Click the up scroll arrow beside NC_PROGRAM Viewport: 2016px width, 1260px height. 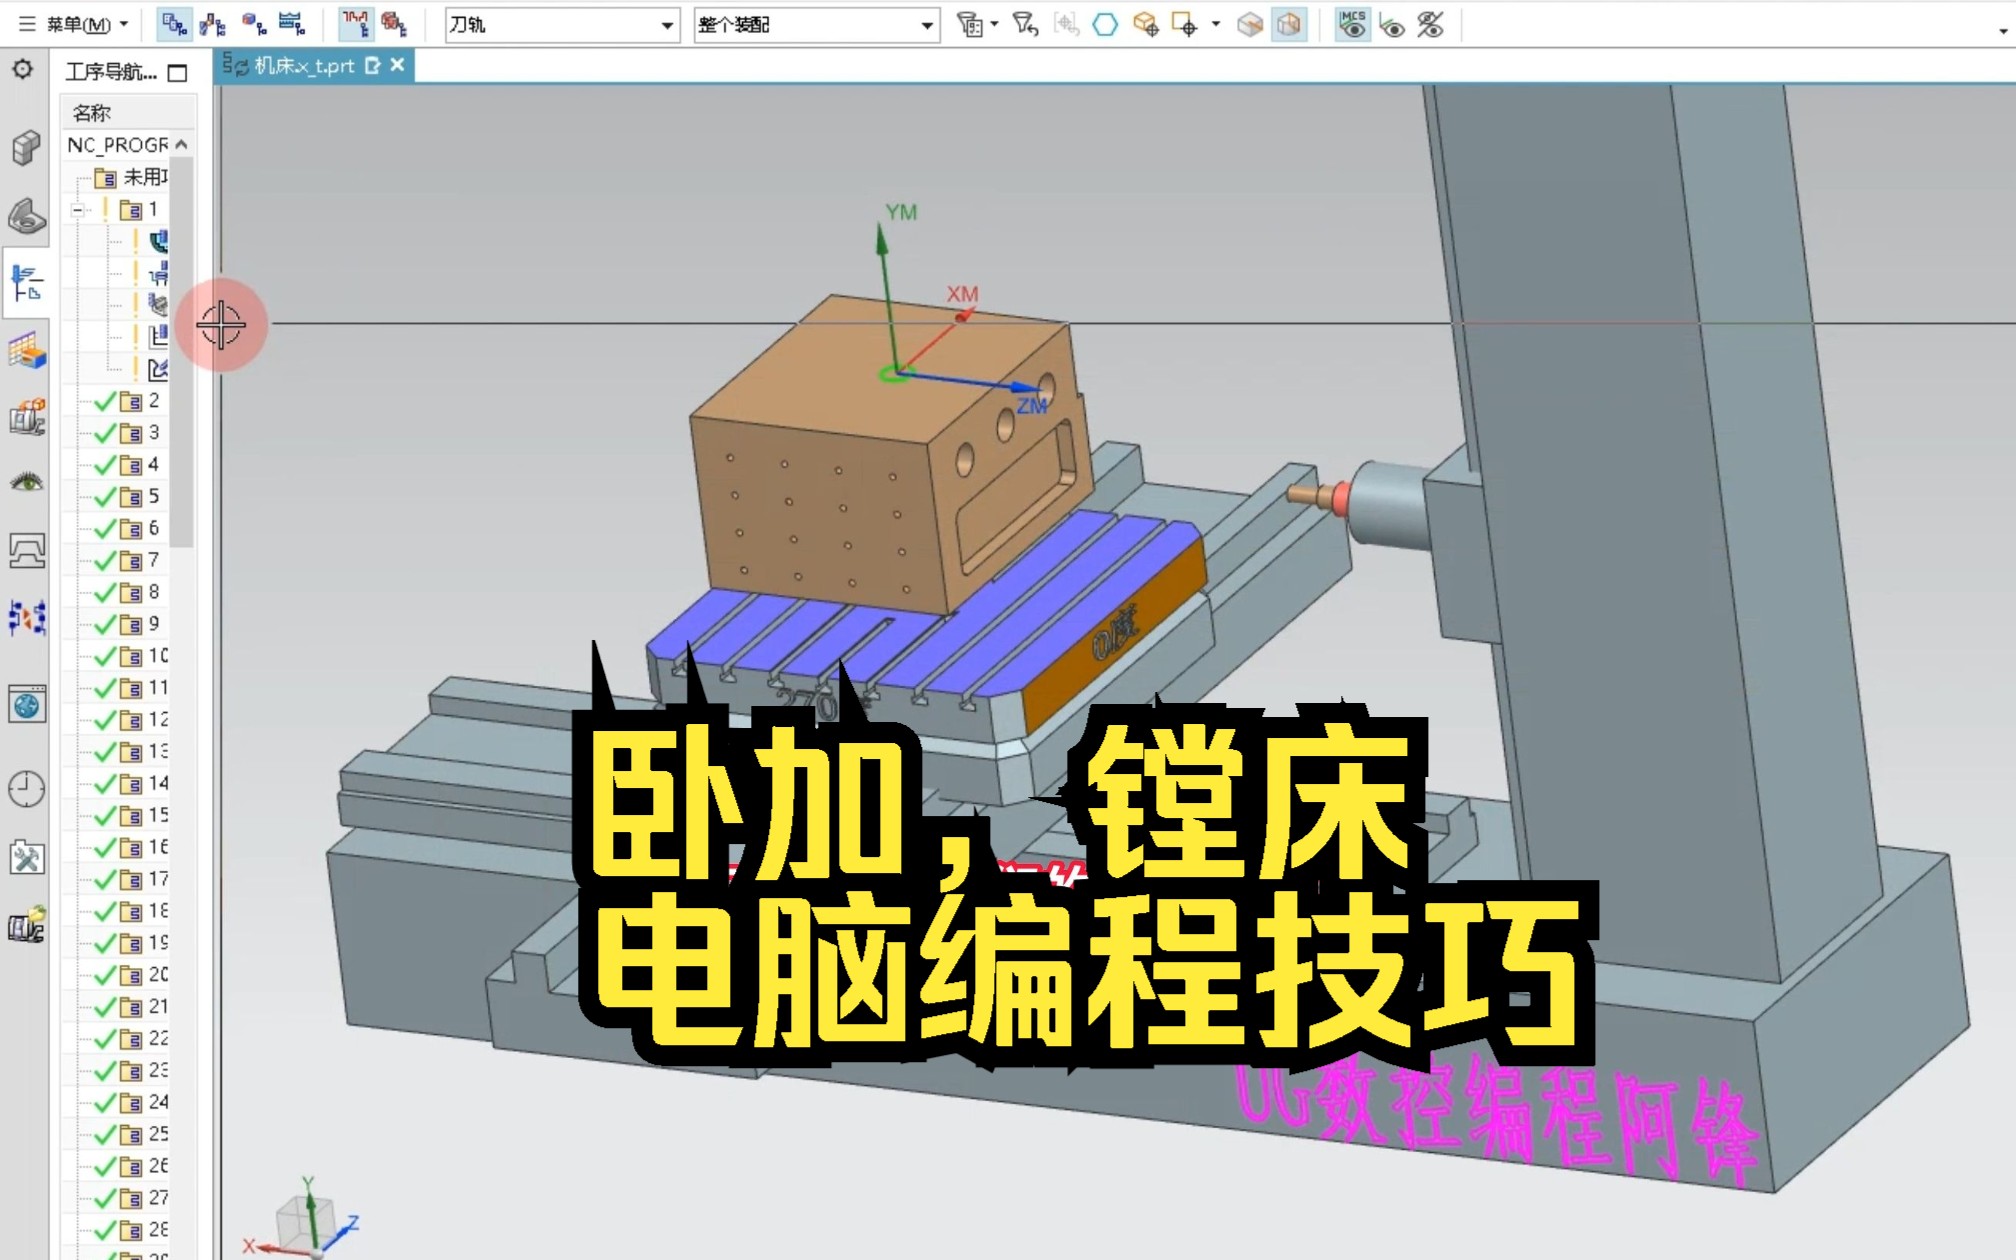182,144
